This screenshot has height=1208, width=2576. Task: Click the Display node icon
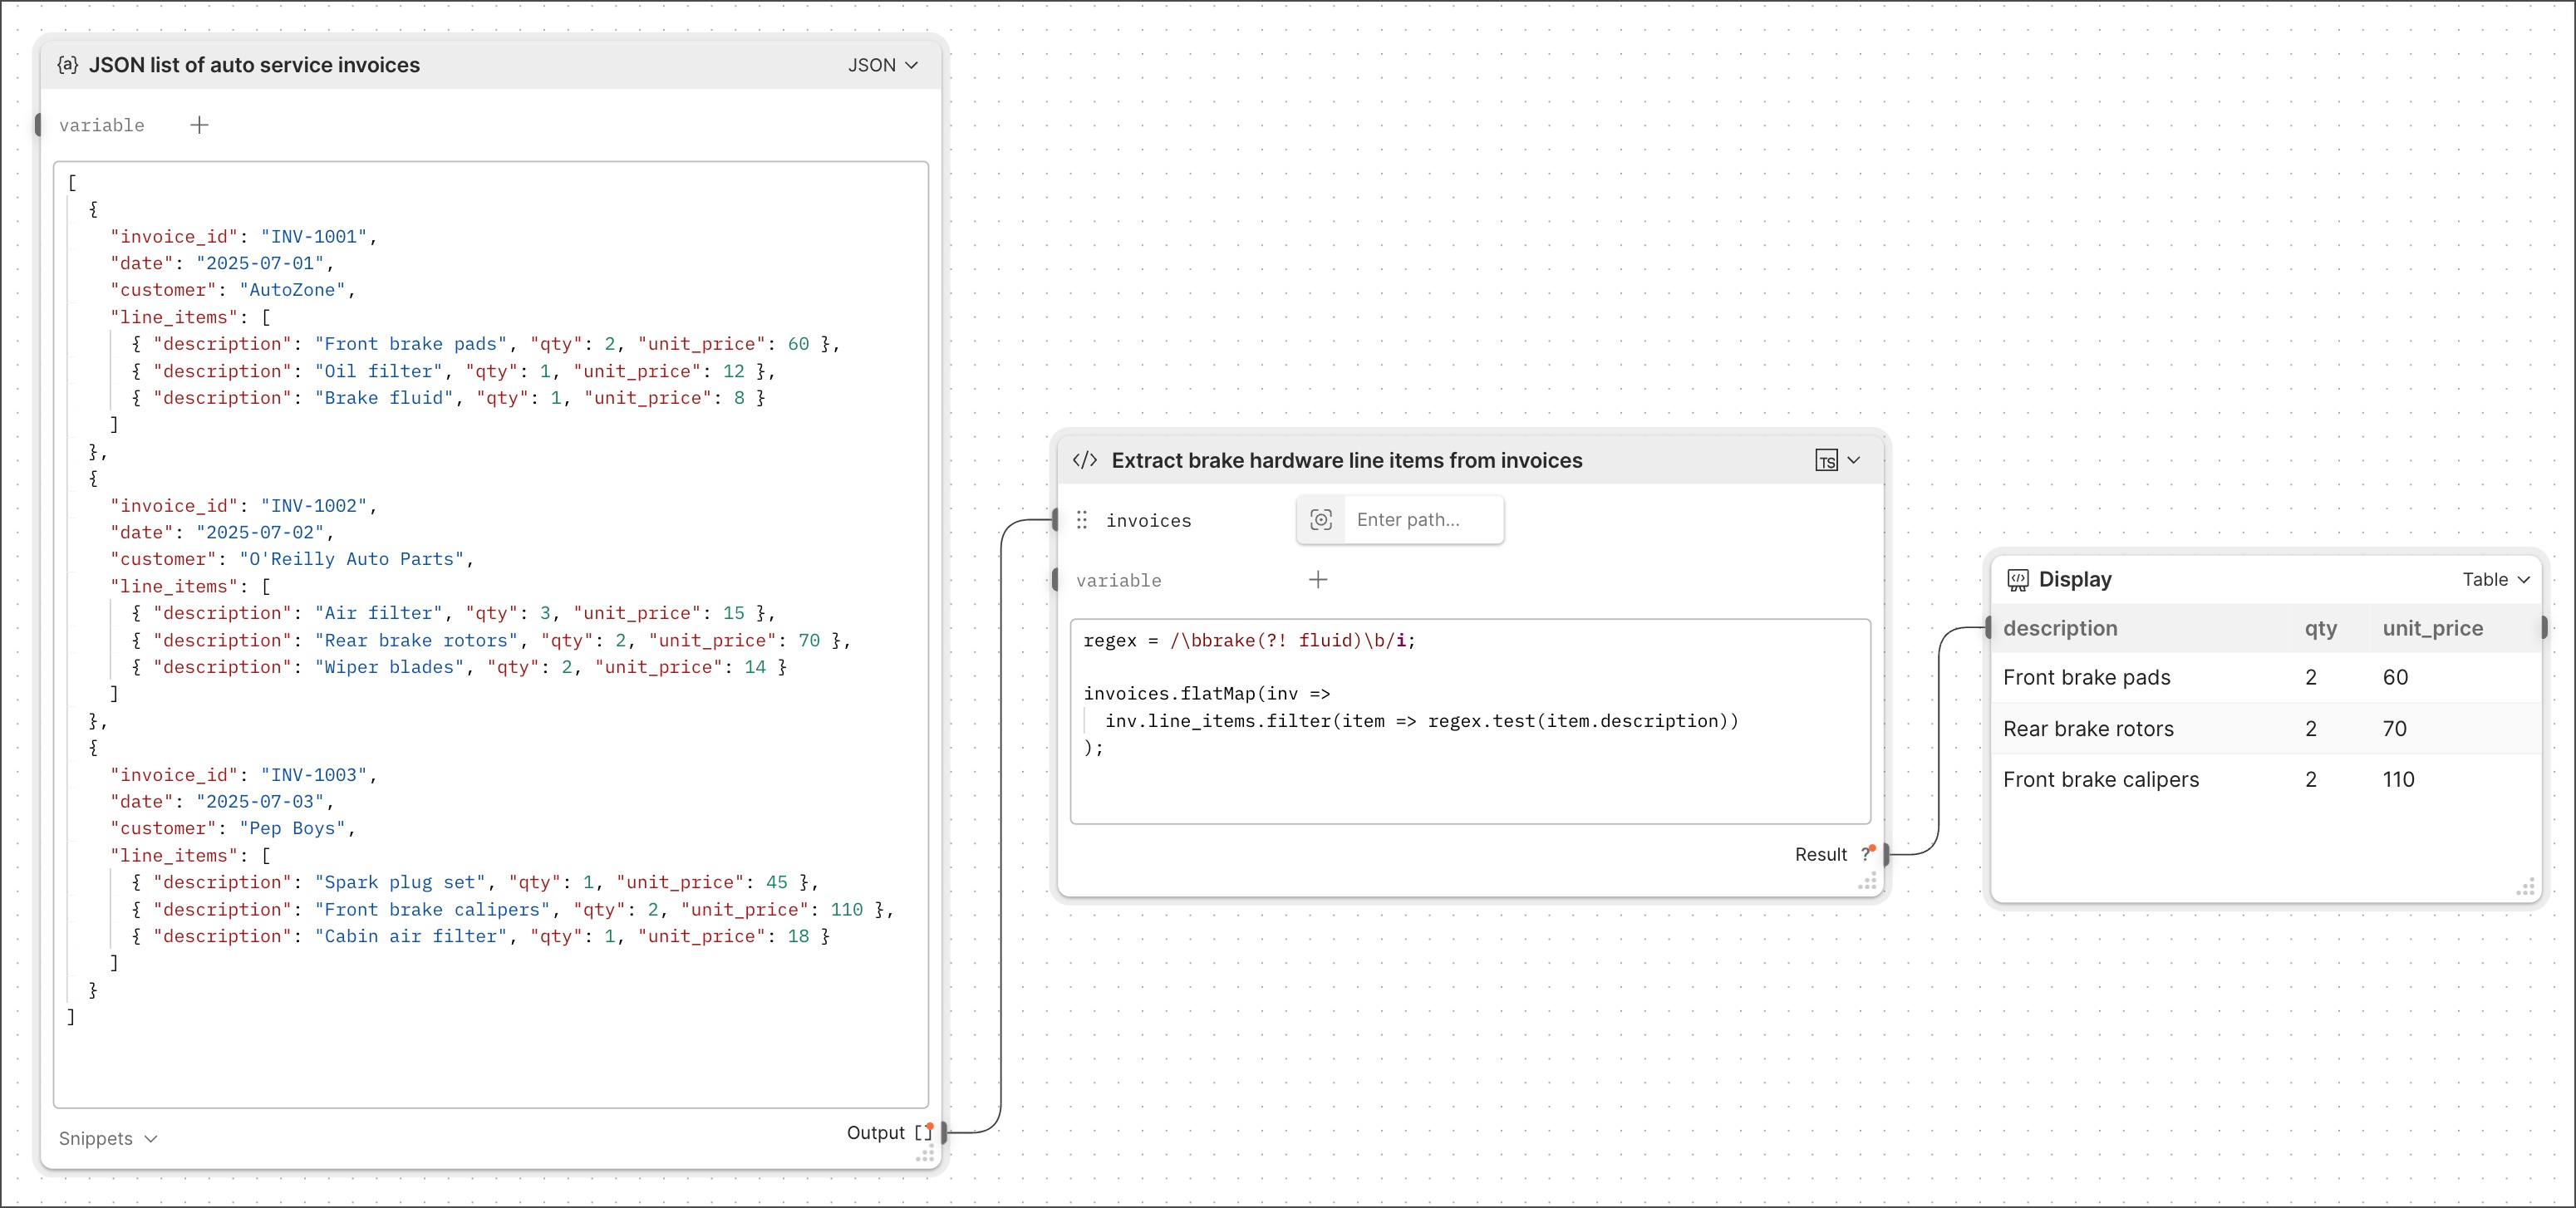[2018, 580]
